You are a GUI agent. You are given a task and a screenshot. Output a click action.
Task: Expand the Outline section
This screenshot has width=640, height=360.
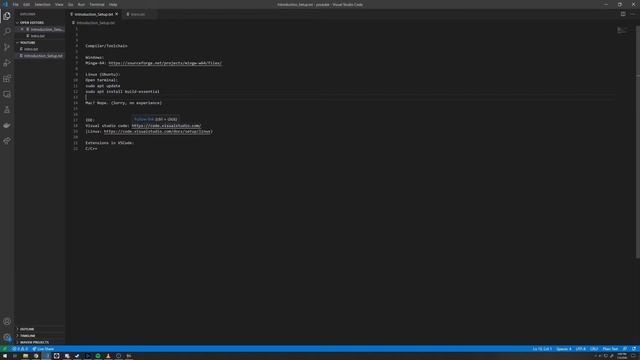tap(40, 329)
